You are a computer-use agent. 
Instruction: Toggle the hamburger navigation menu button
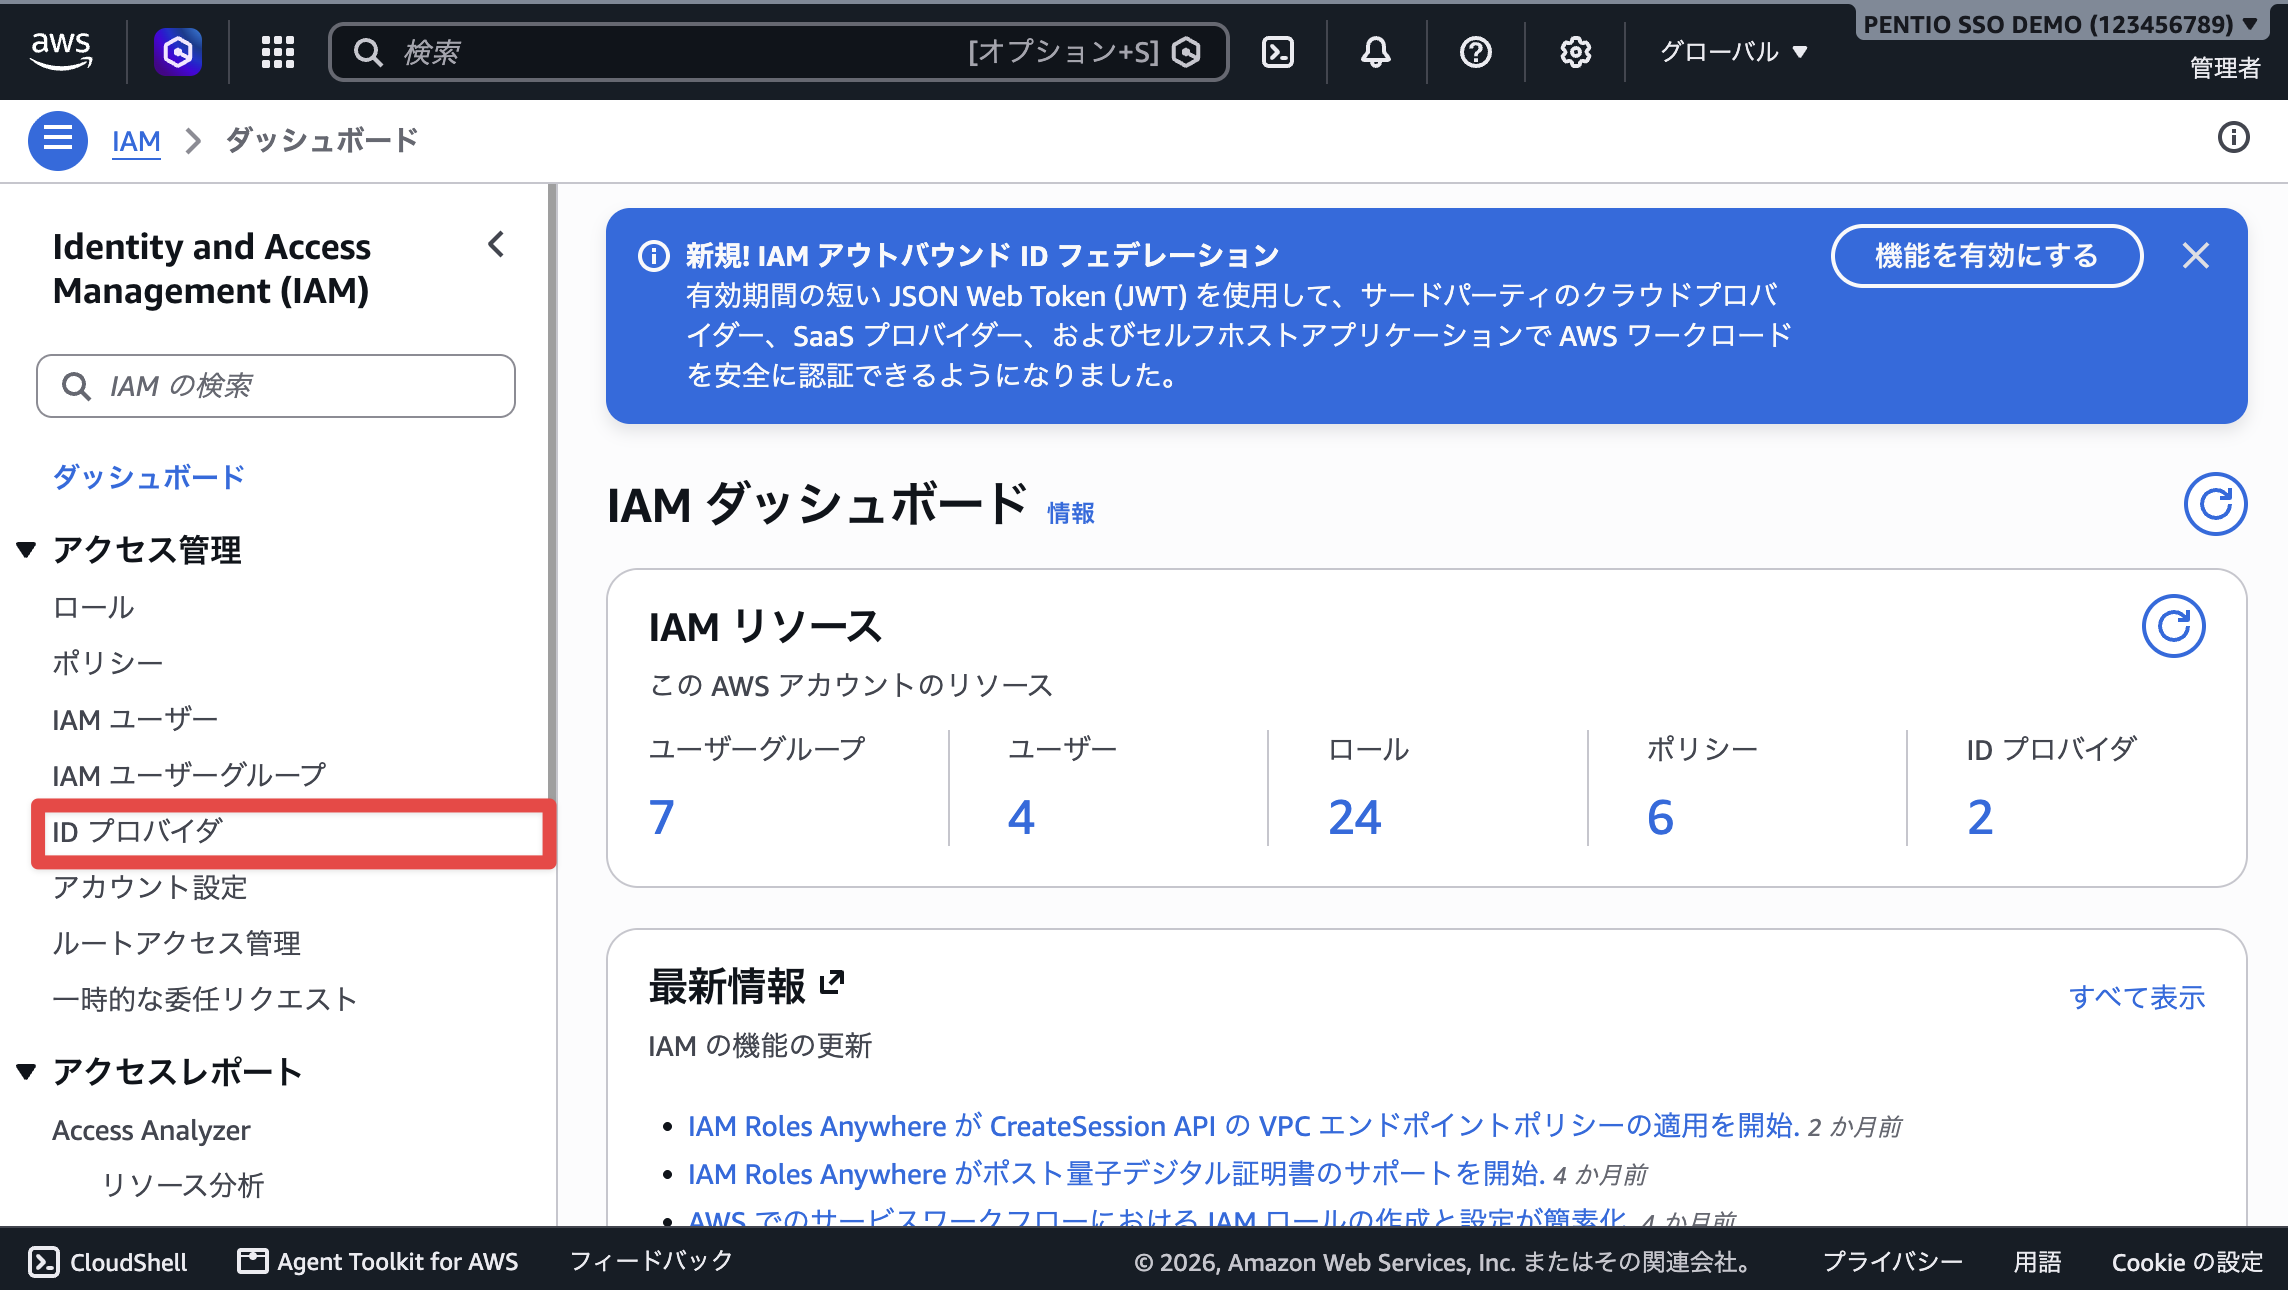(x=58, y=141)
